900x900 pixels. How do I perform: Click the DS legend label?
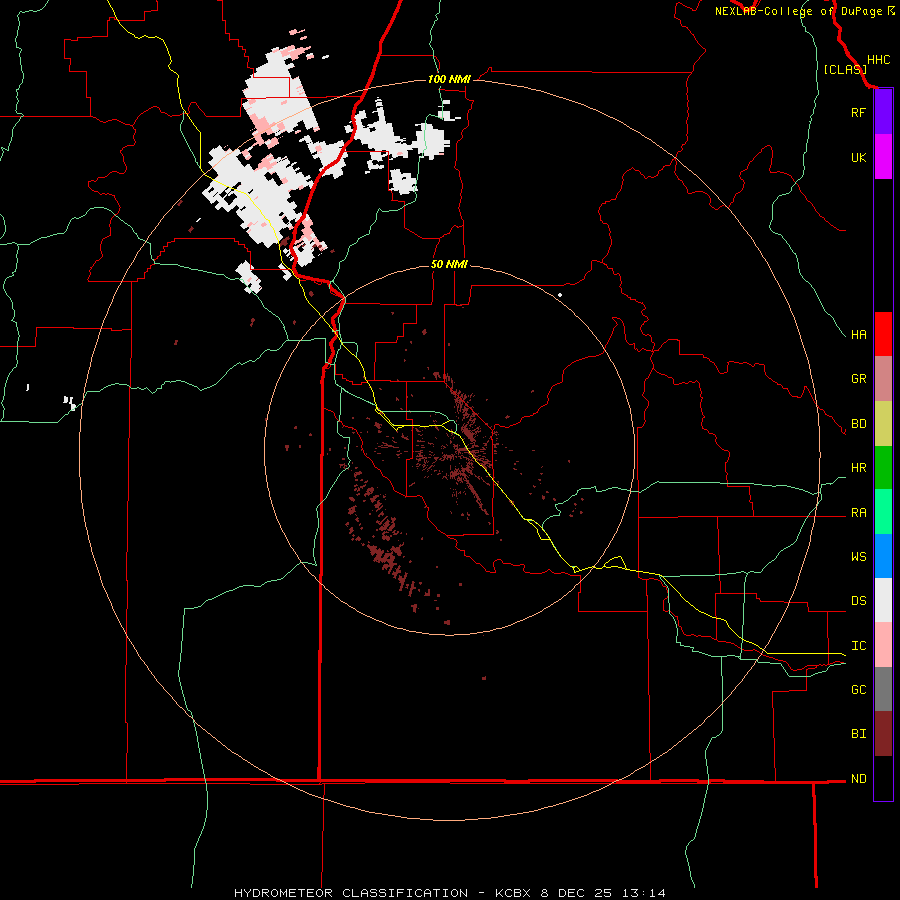[858, 601]
